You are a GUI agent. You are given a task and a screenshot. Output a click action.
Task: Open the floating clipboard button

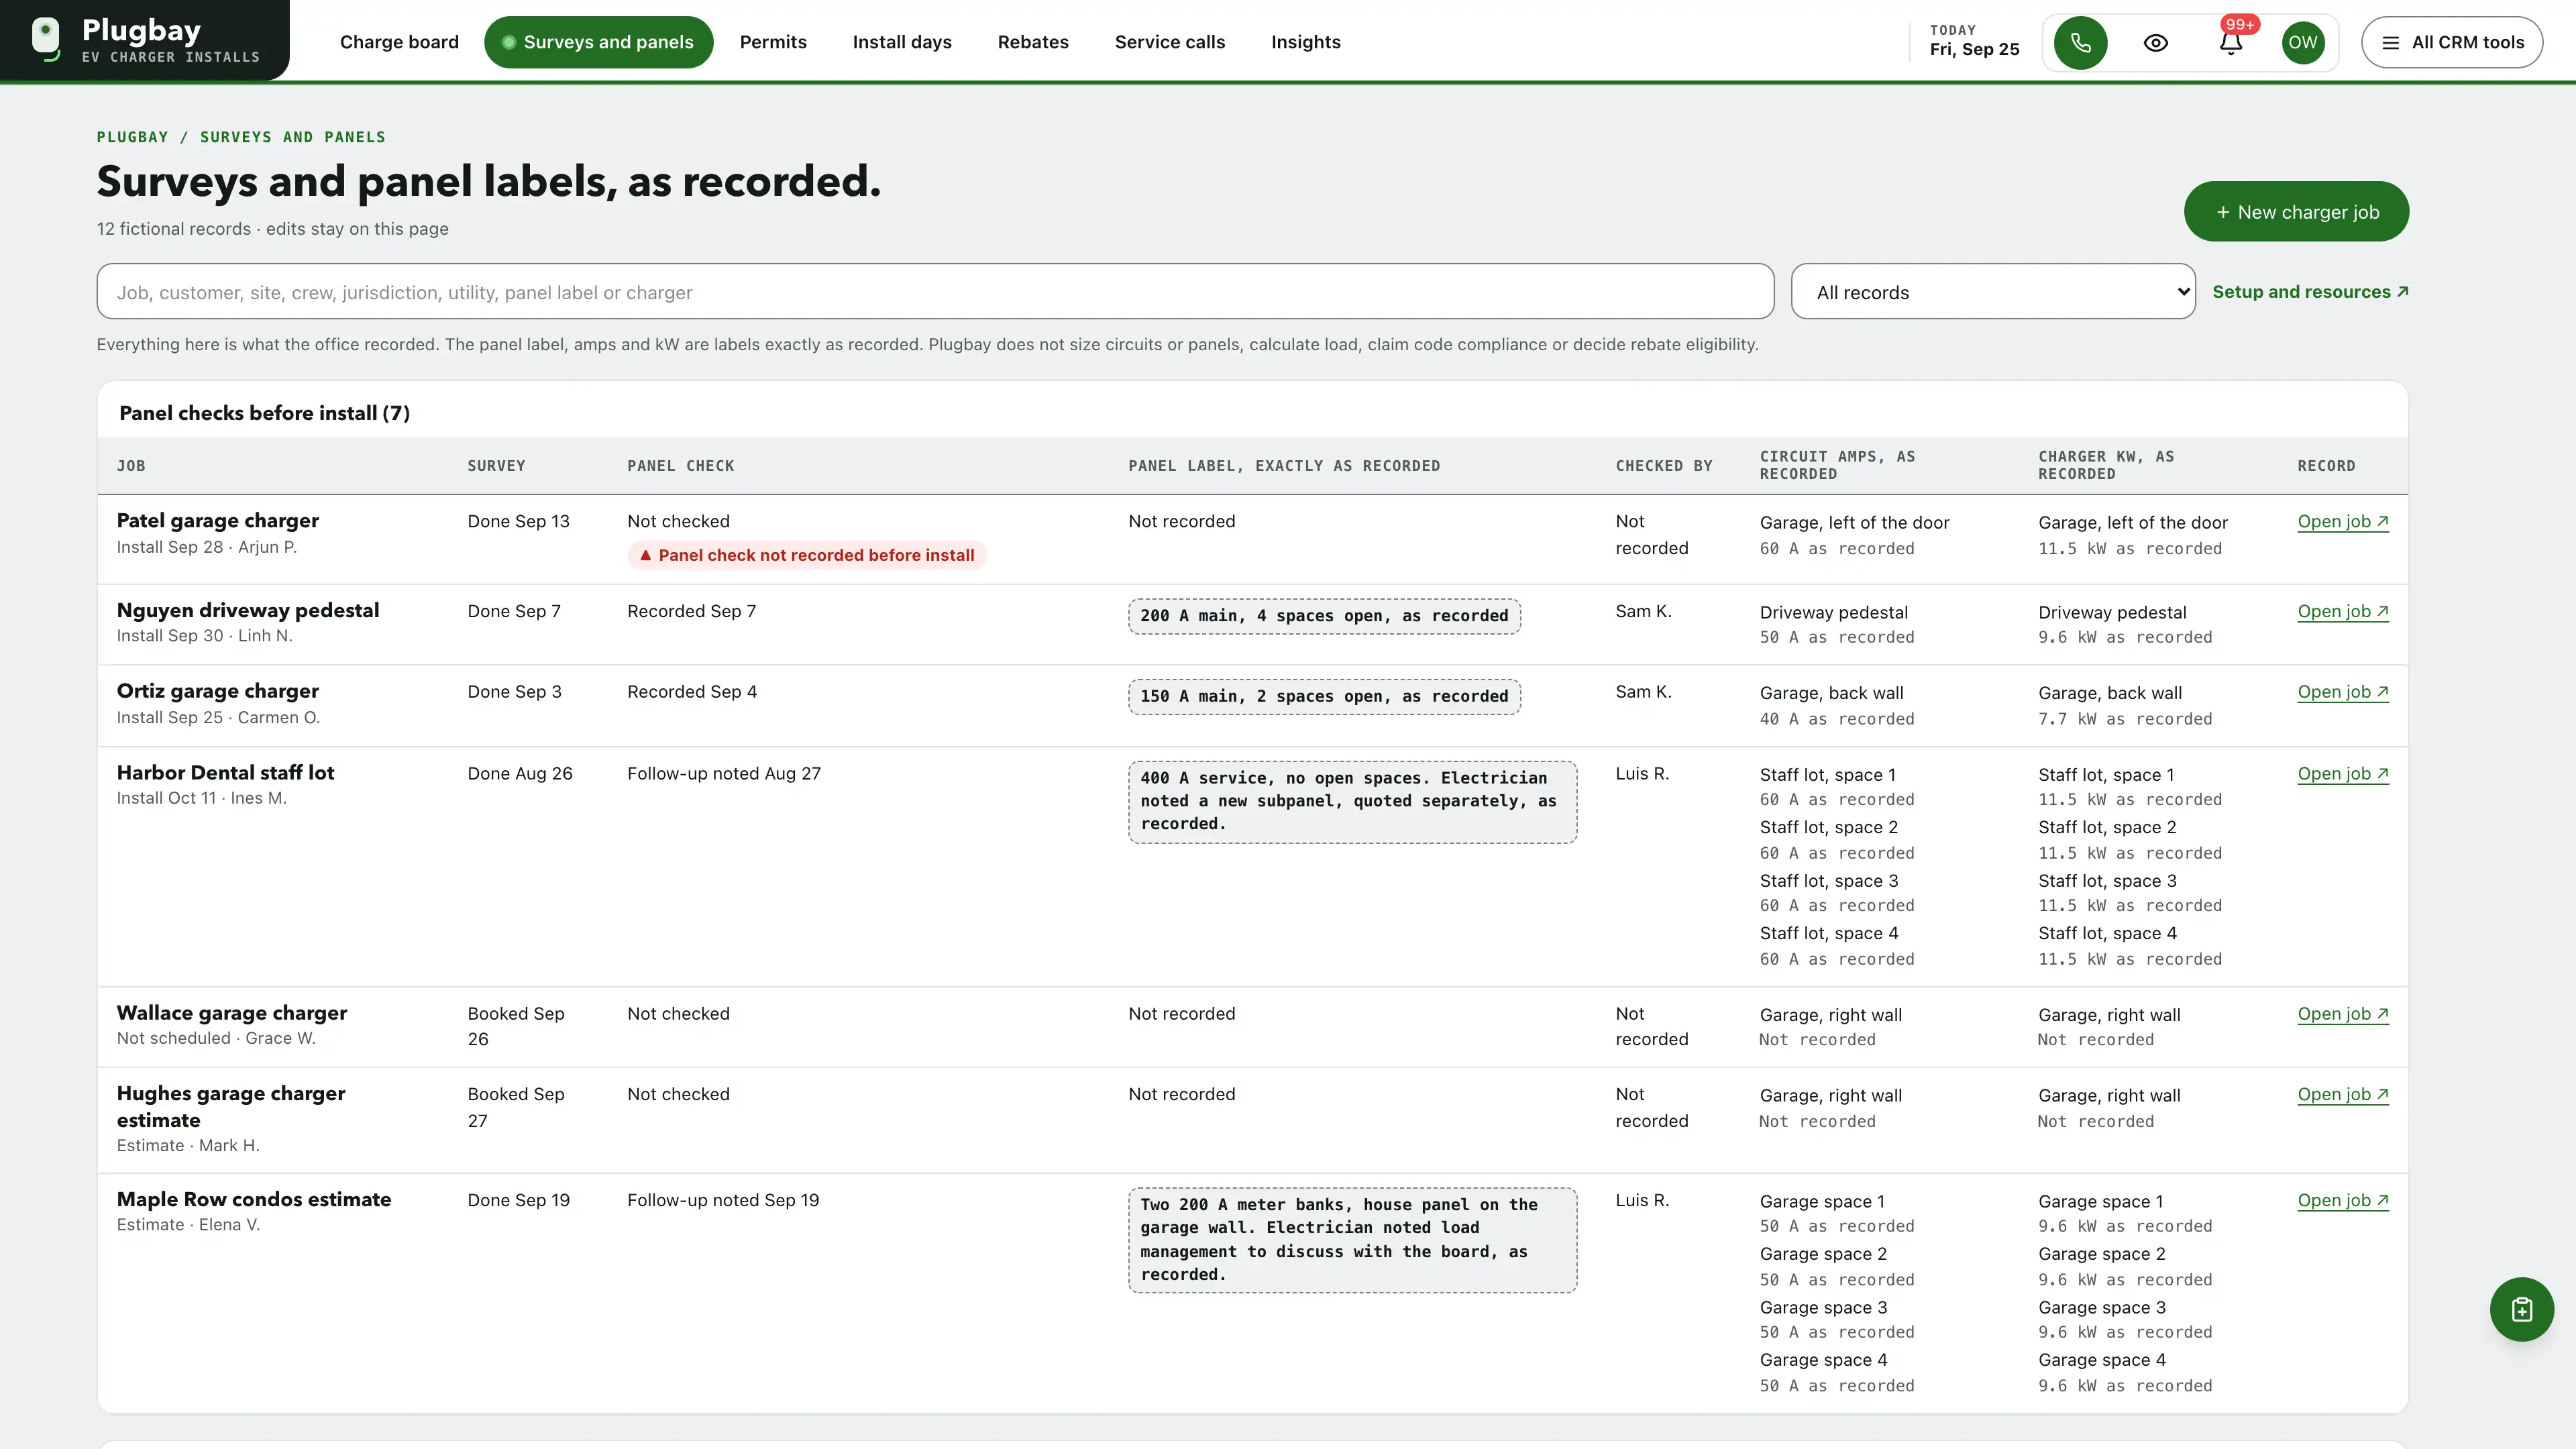click(2521, 1309)
